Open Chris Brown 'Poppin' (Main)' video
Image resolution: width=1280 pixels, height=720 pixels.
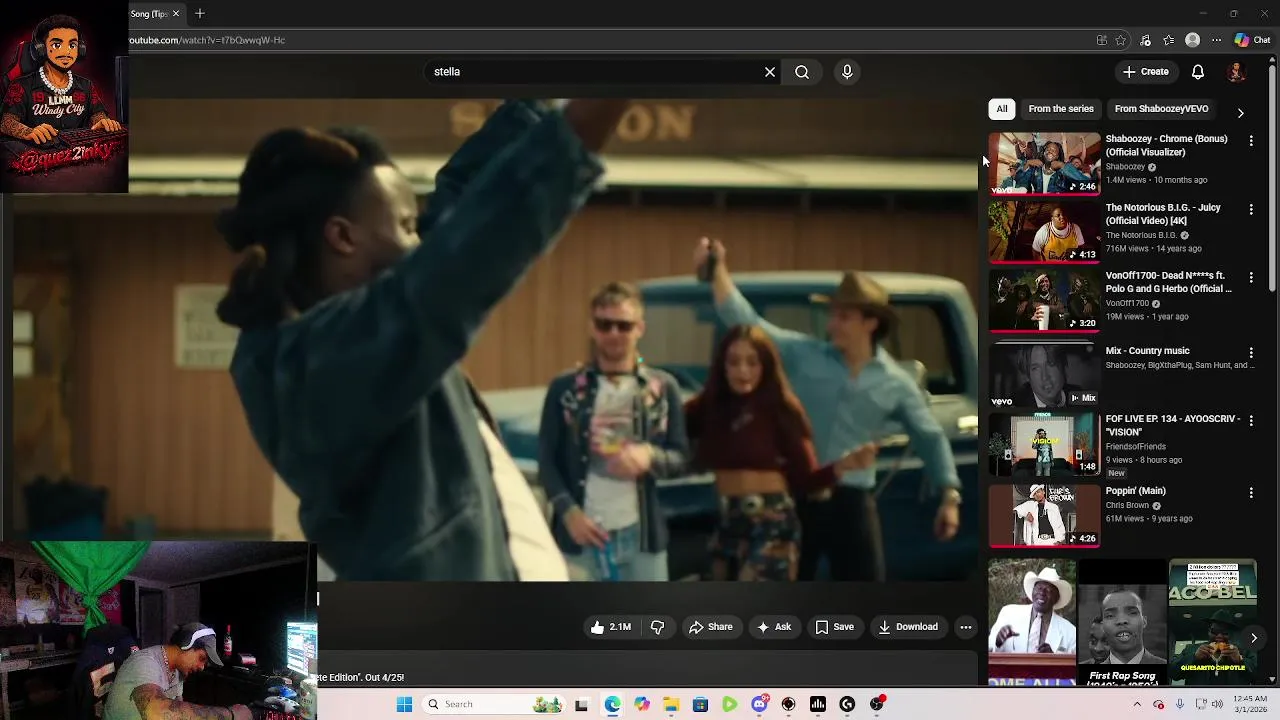tap(1135, 491)
